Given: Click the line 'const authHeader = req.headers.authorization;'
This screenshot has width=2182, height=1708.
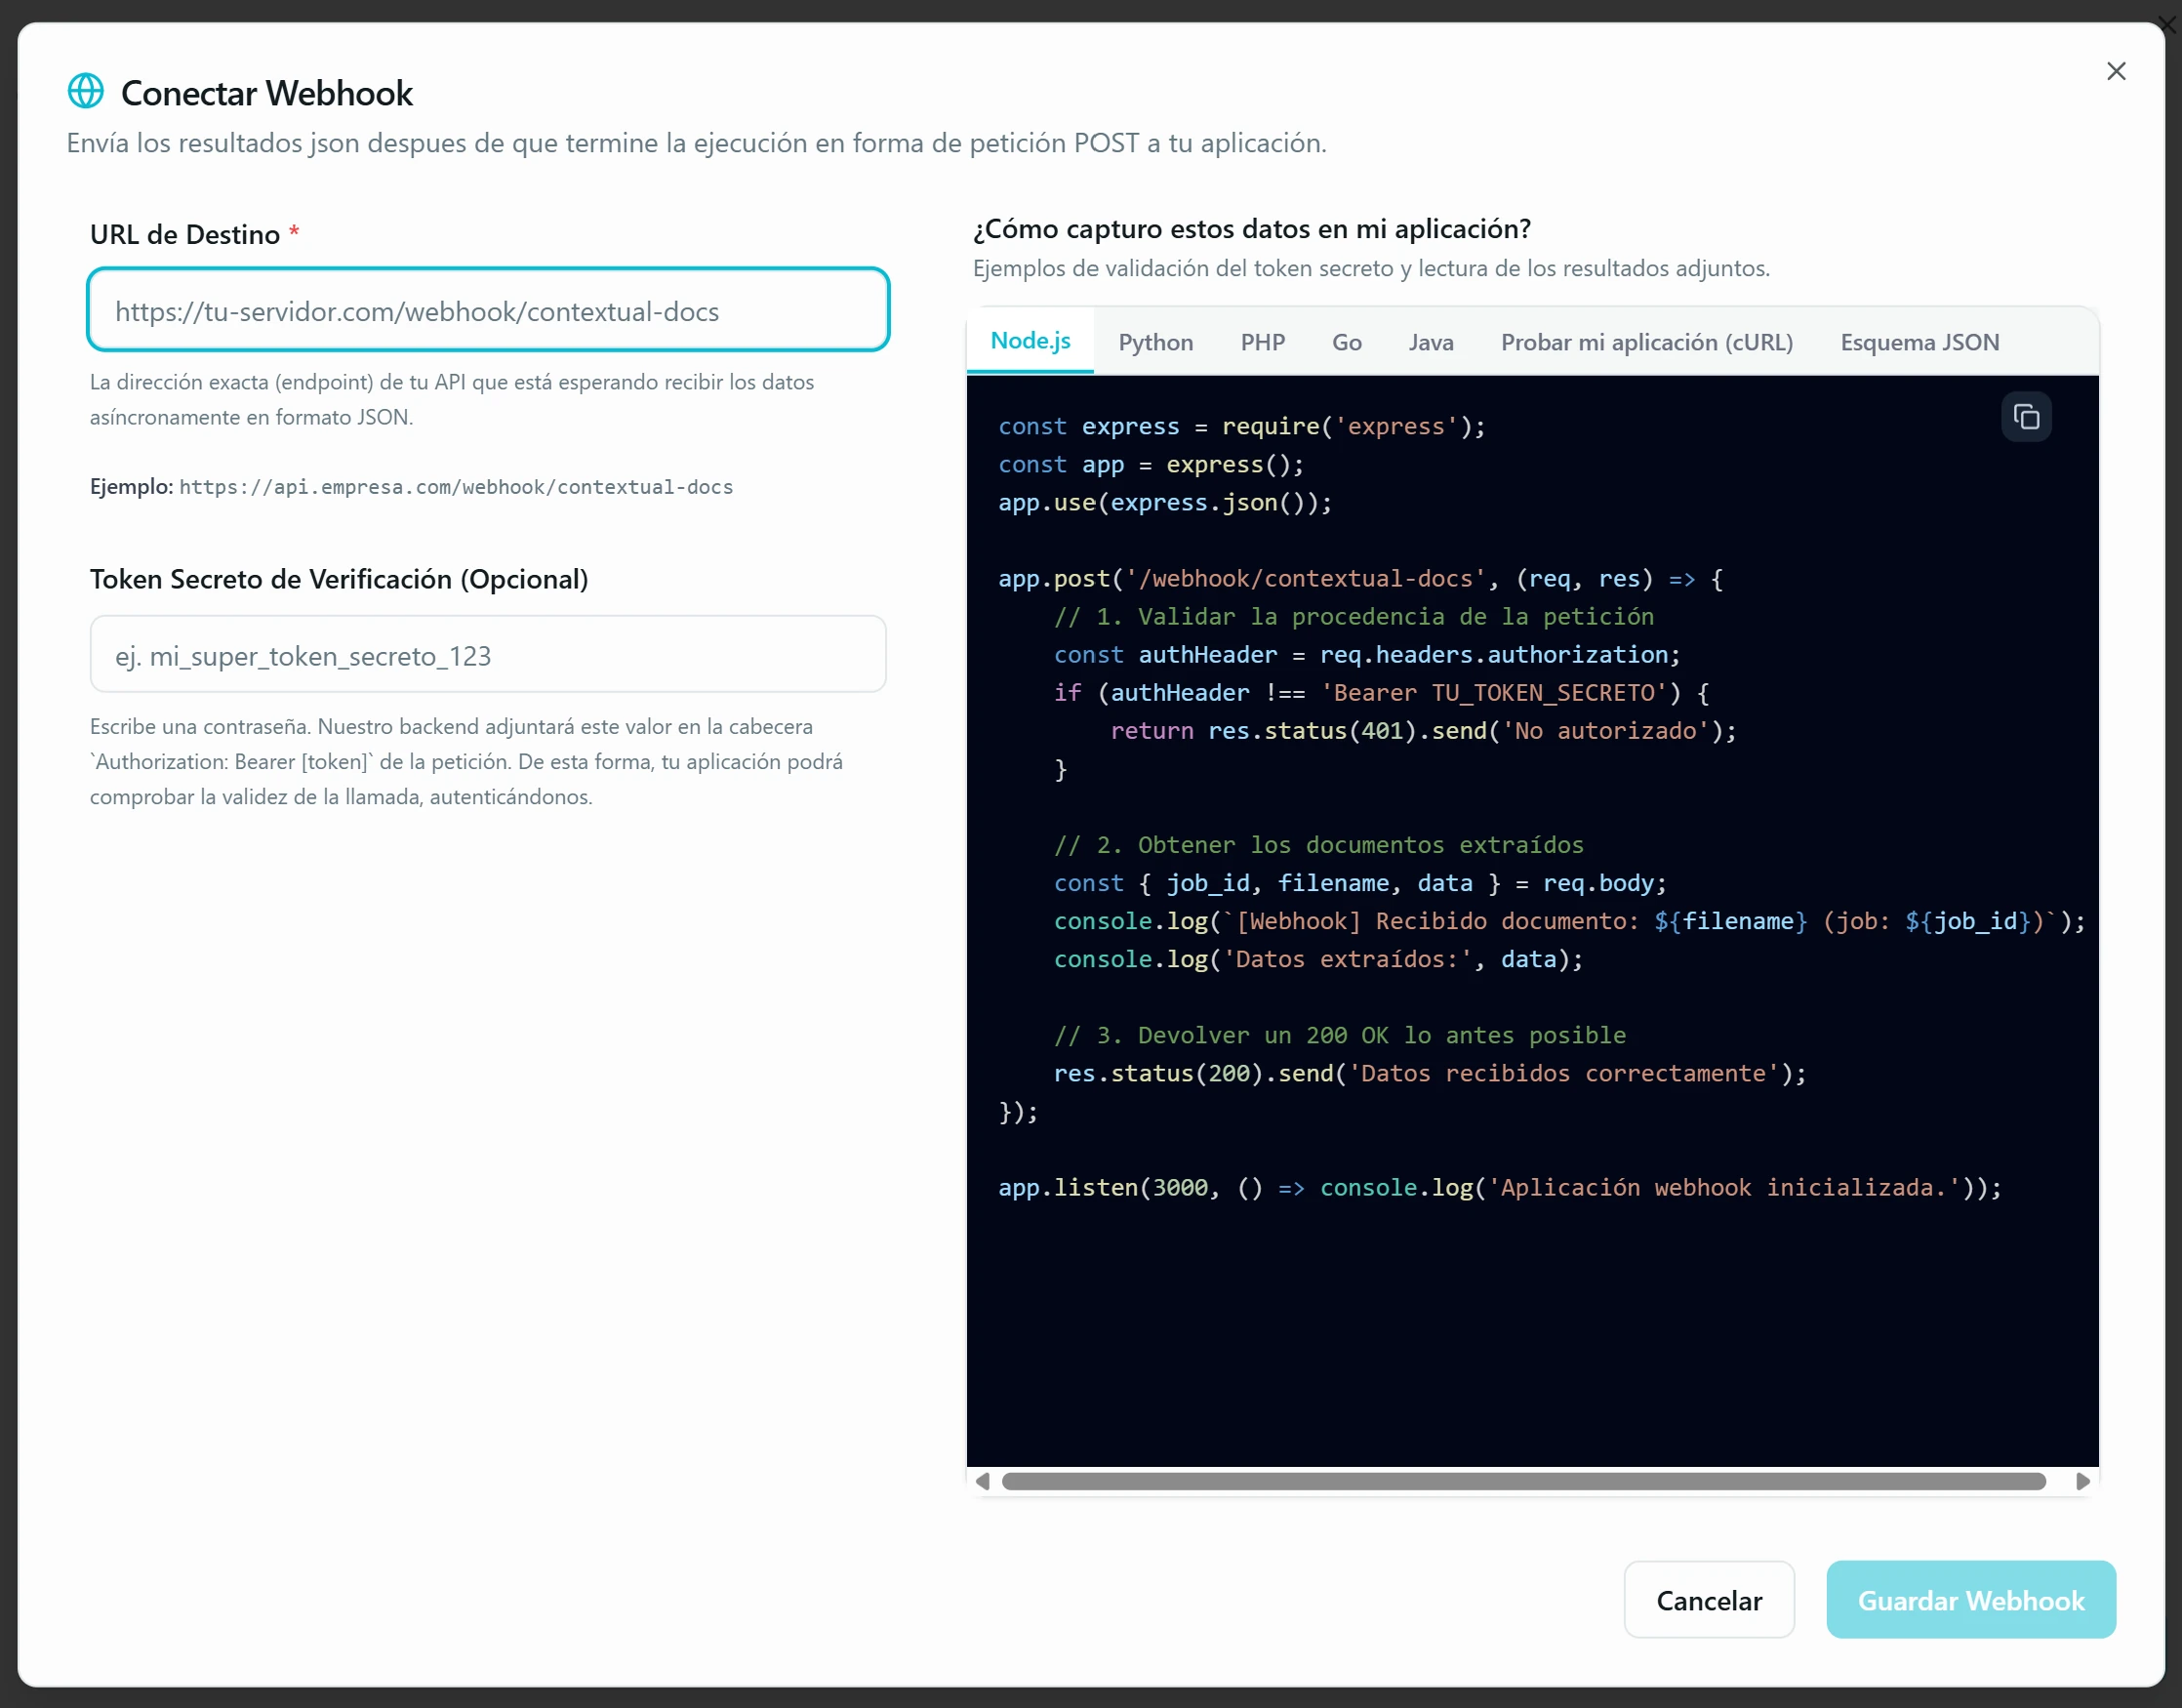Looking at the screenshot, I should click(x=1367, y=654).
